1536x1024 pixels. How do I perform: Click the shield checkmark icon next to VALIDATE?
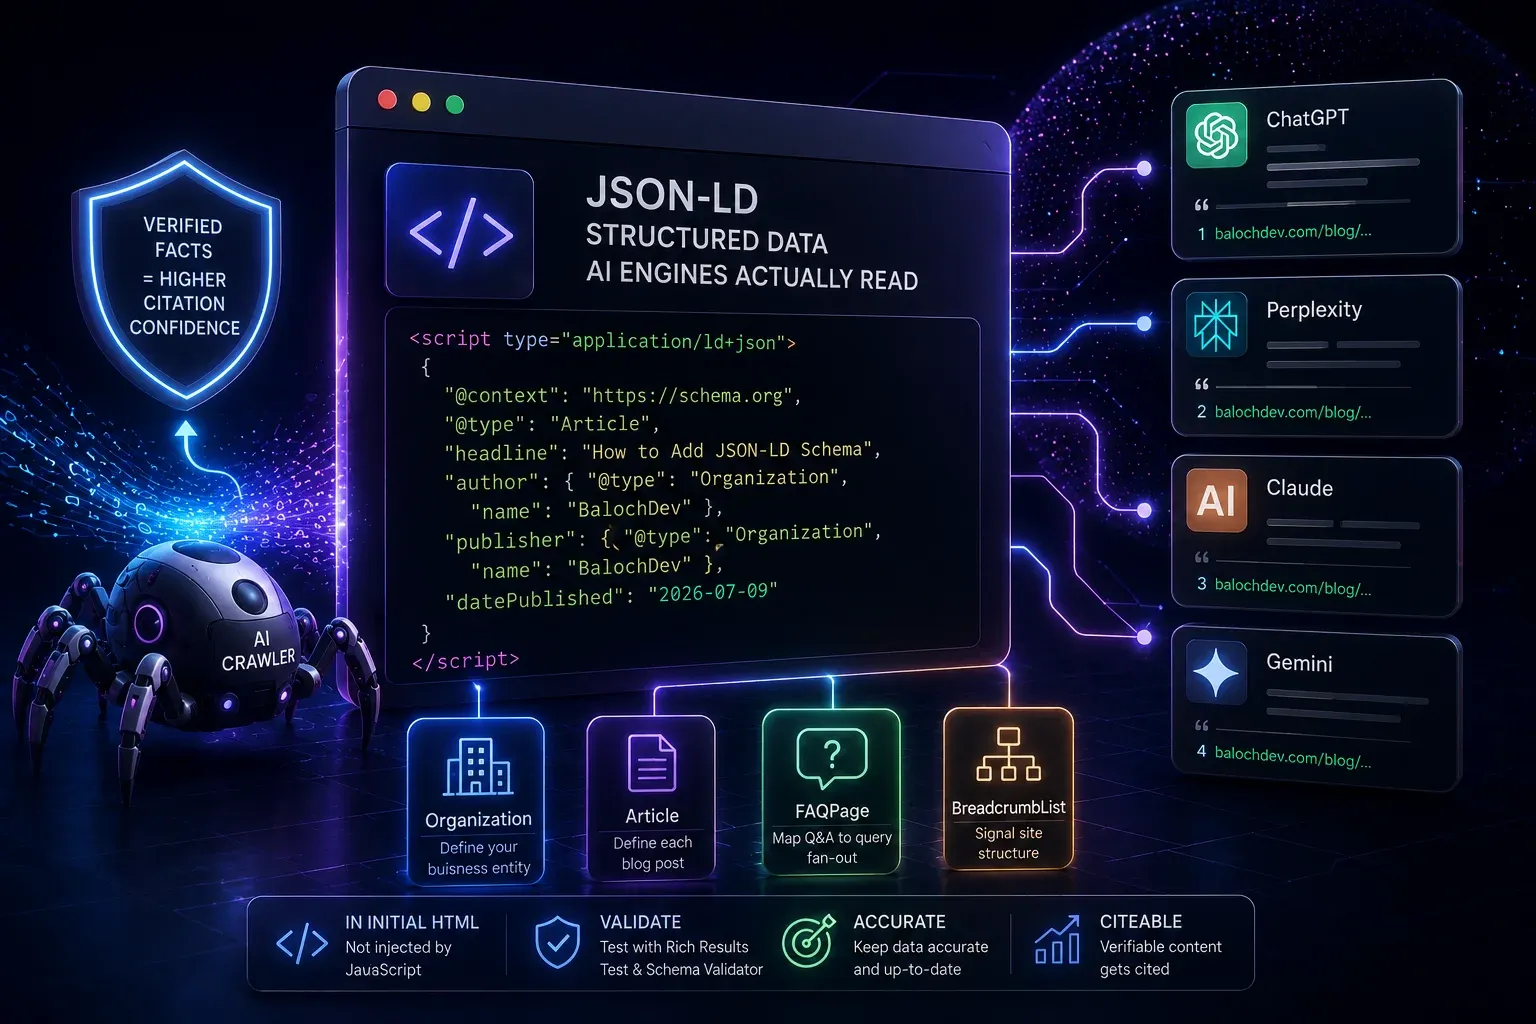(557, 943)
